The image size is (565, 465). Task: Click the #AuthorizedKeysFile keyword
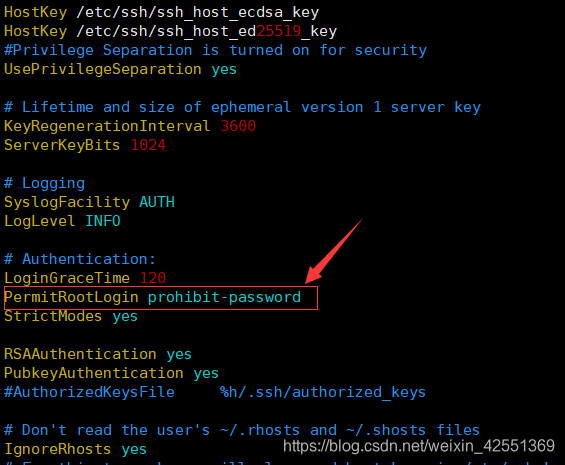coord(89,393)
